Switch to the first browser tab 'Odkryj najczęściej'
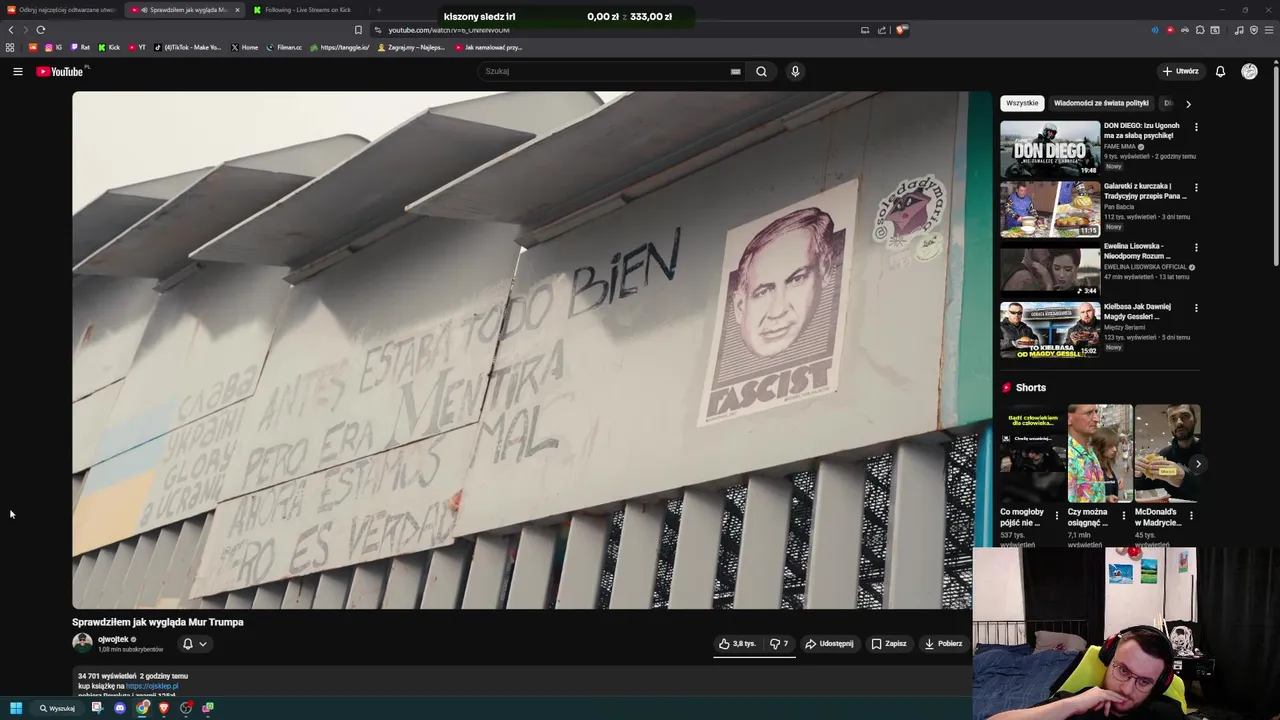This screenshot has height=720, width=1280. [x=62, y=10]
